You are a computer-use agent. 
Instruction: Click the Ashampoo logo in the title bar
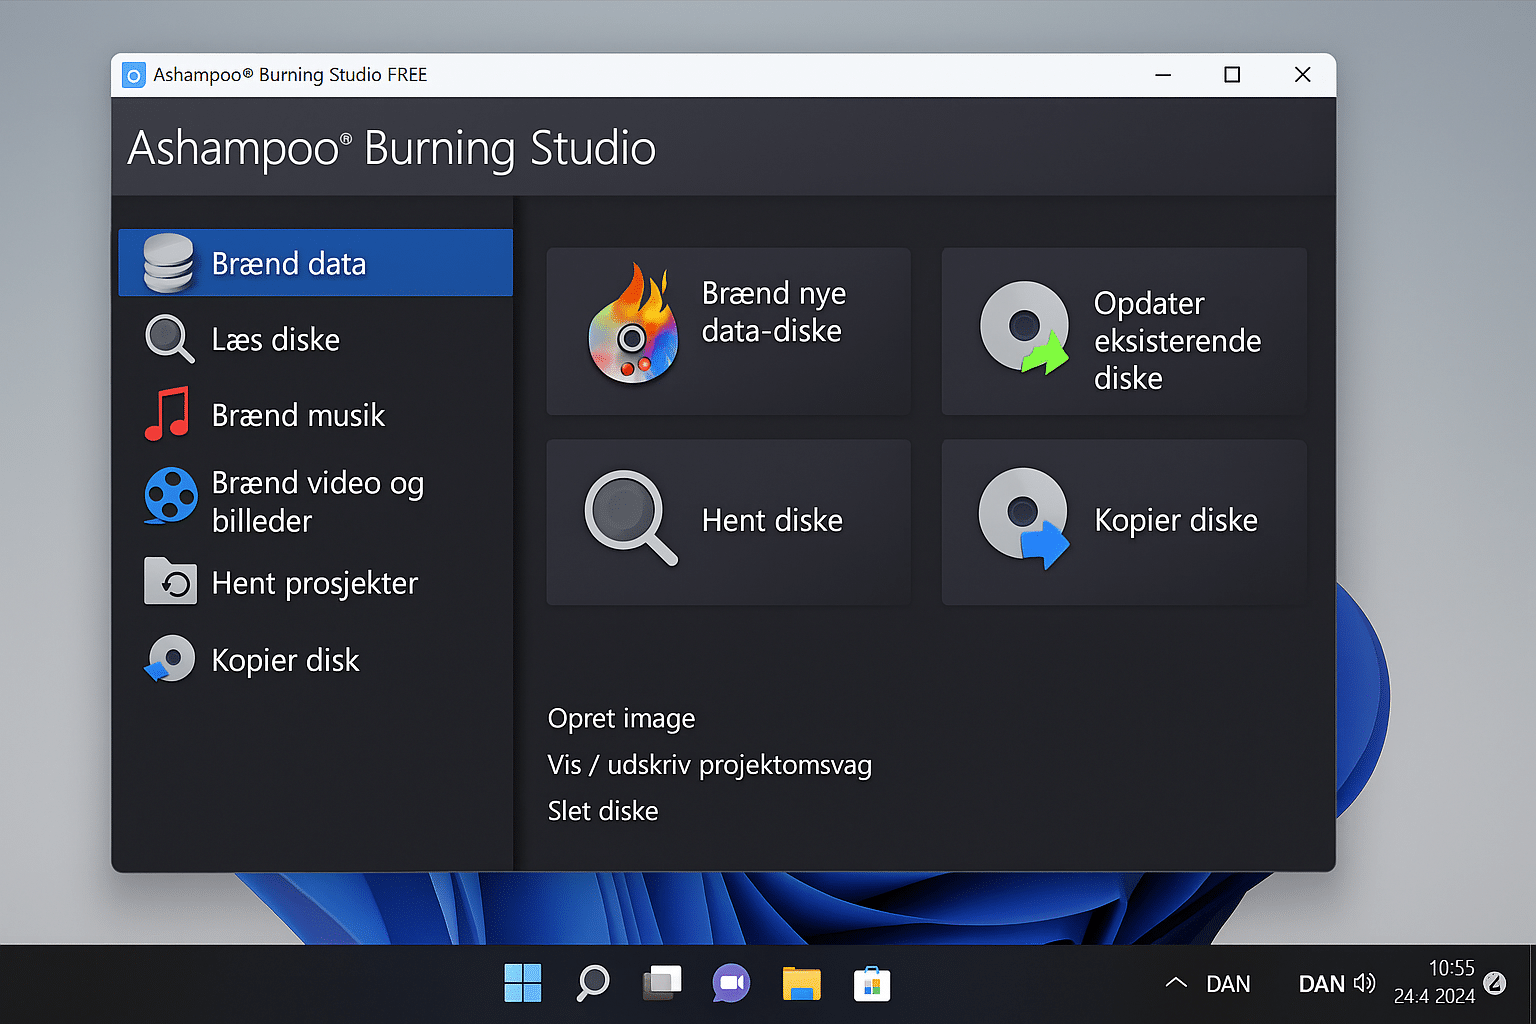[x=133, y=74]
